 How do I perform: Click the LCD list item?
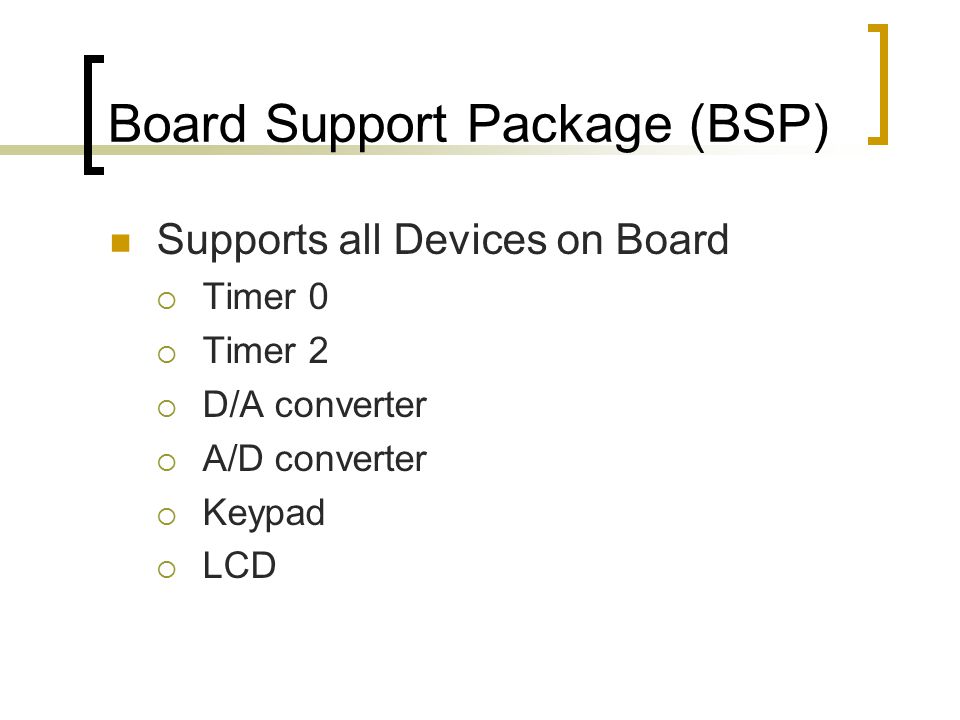239,566
